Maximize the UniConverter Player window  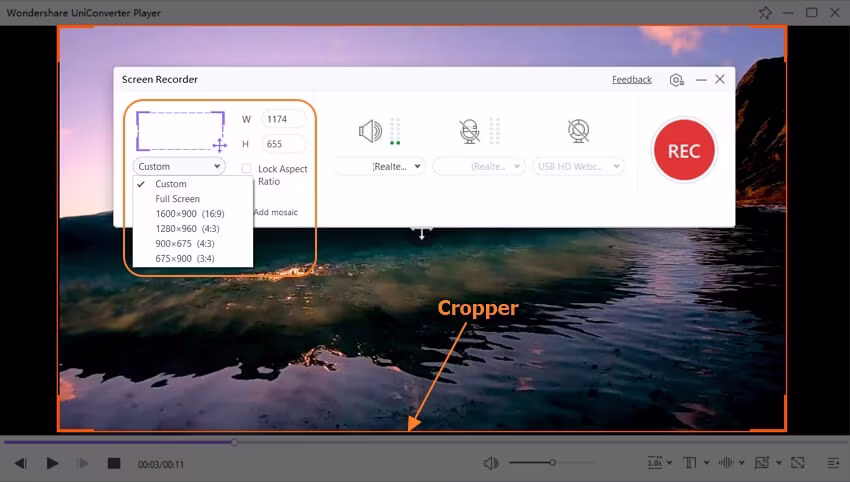click(812, 12)
